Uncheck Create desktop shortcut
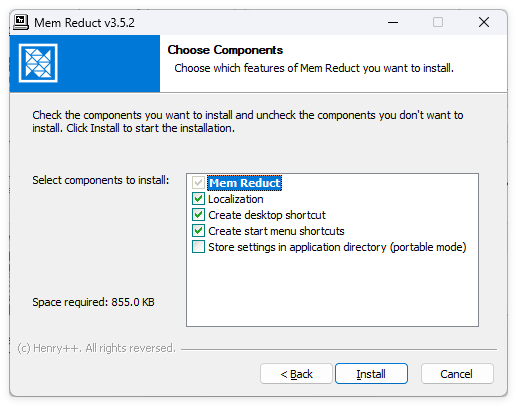517x406 pixels. (198, 215)
